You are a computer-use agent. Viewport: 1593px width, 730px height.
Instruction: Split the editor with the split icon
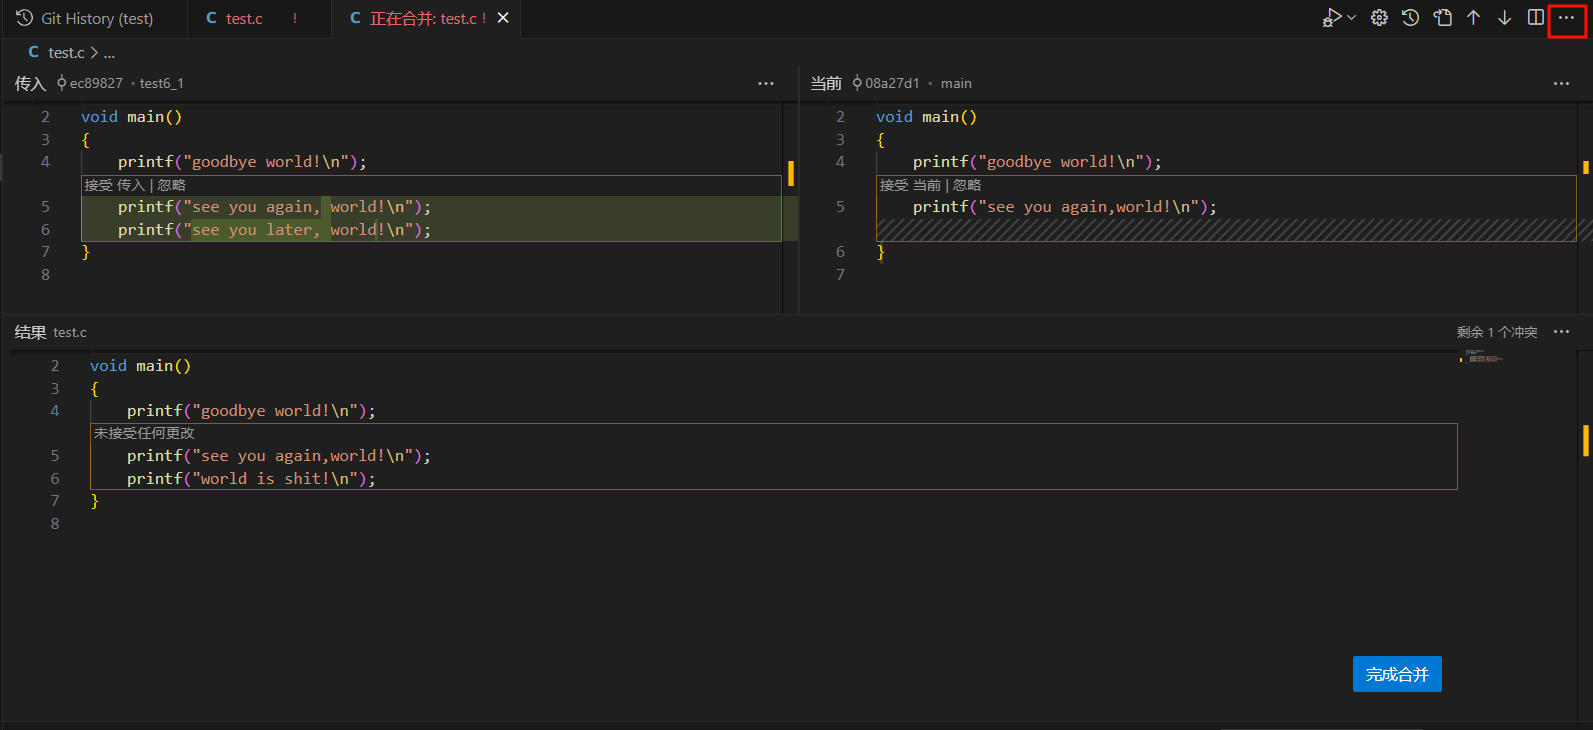pyautogui.click(x=1536, y=18)
